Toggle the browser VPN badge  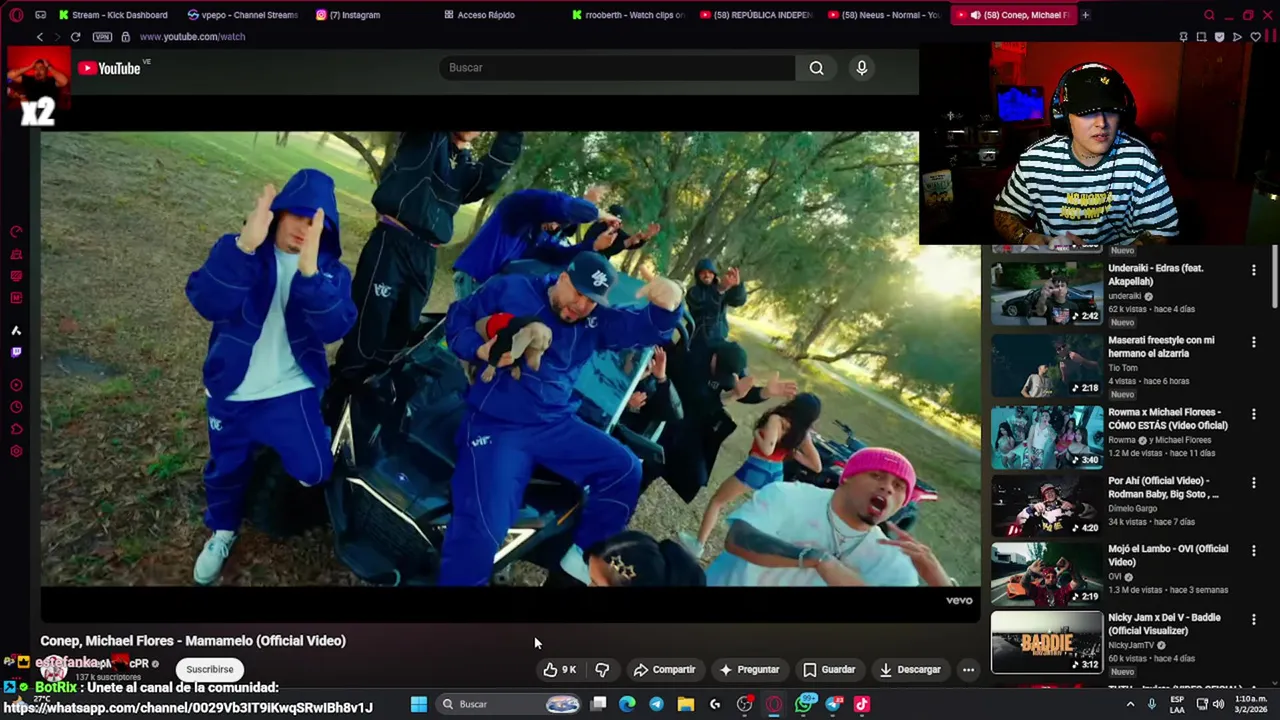(x=102, y=37)
